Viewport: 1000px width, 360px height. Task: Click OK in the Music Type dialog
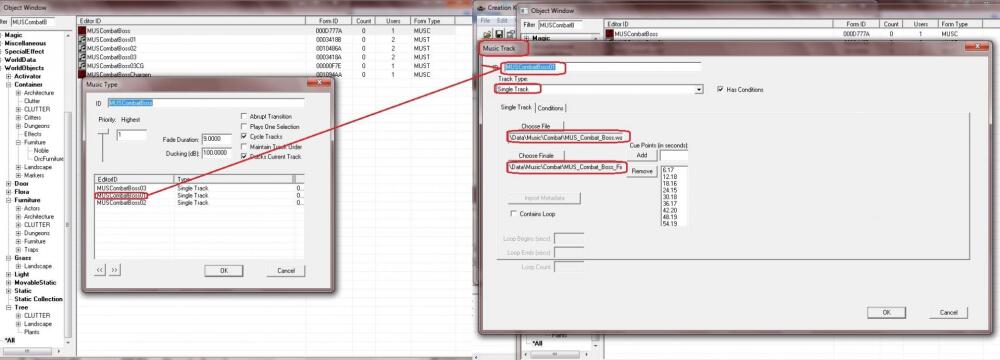tap(224, 271)
